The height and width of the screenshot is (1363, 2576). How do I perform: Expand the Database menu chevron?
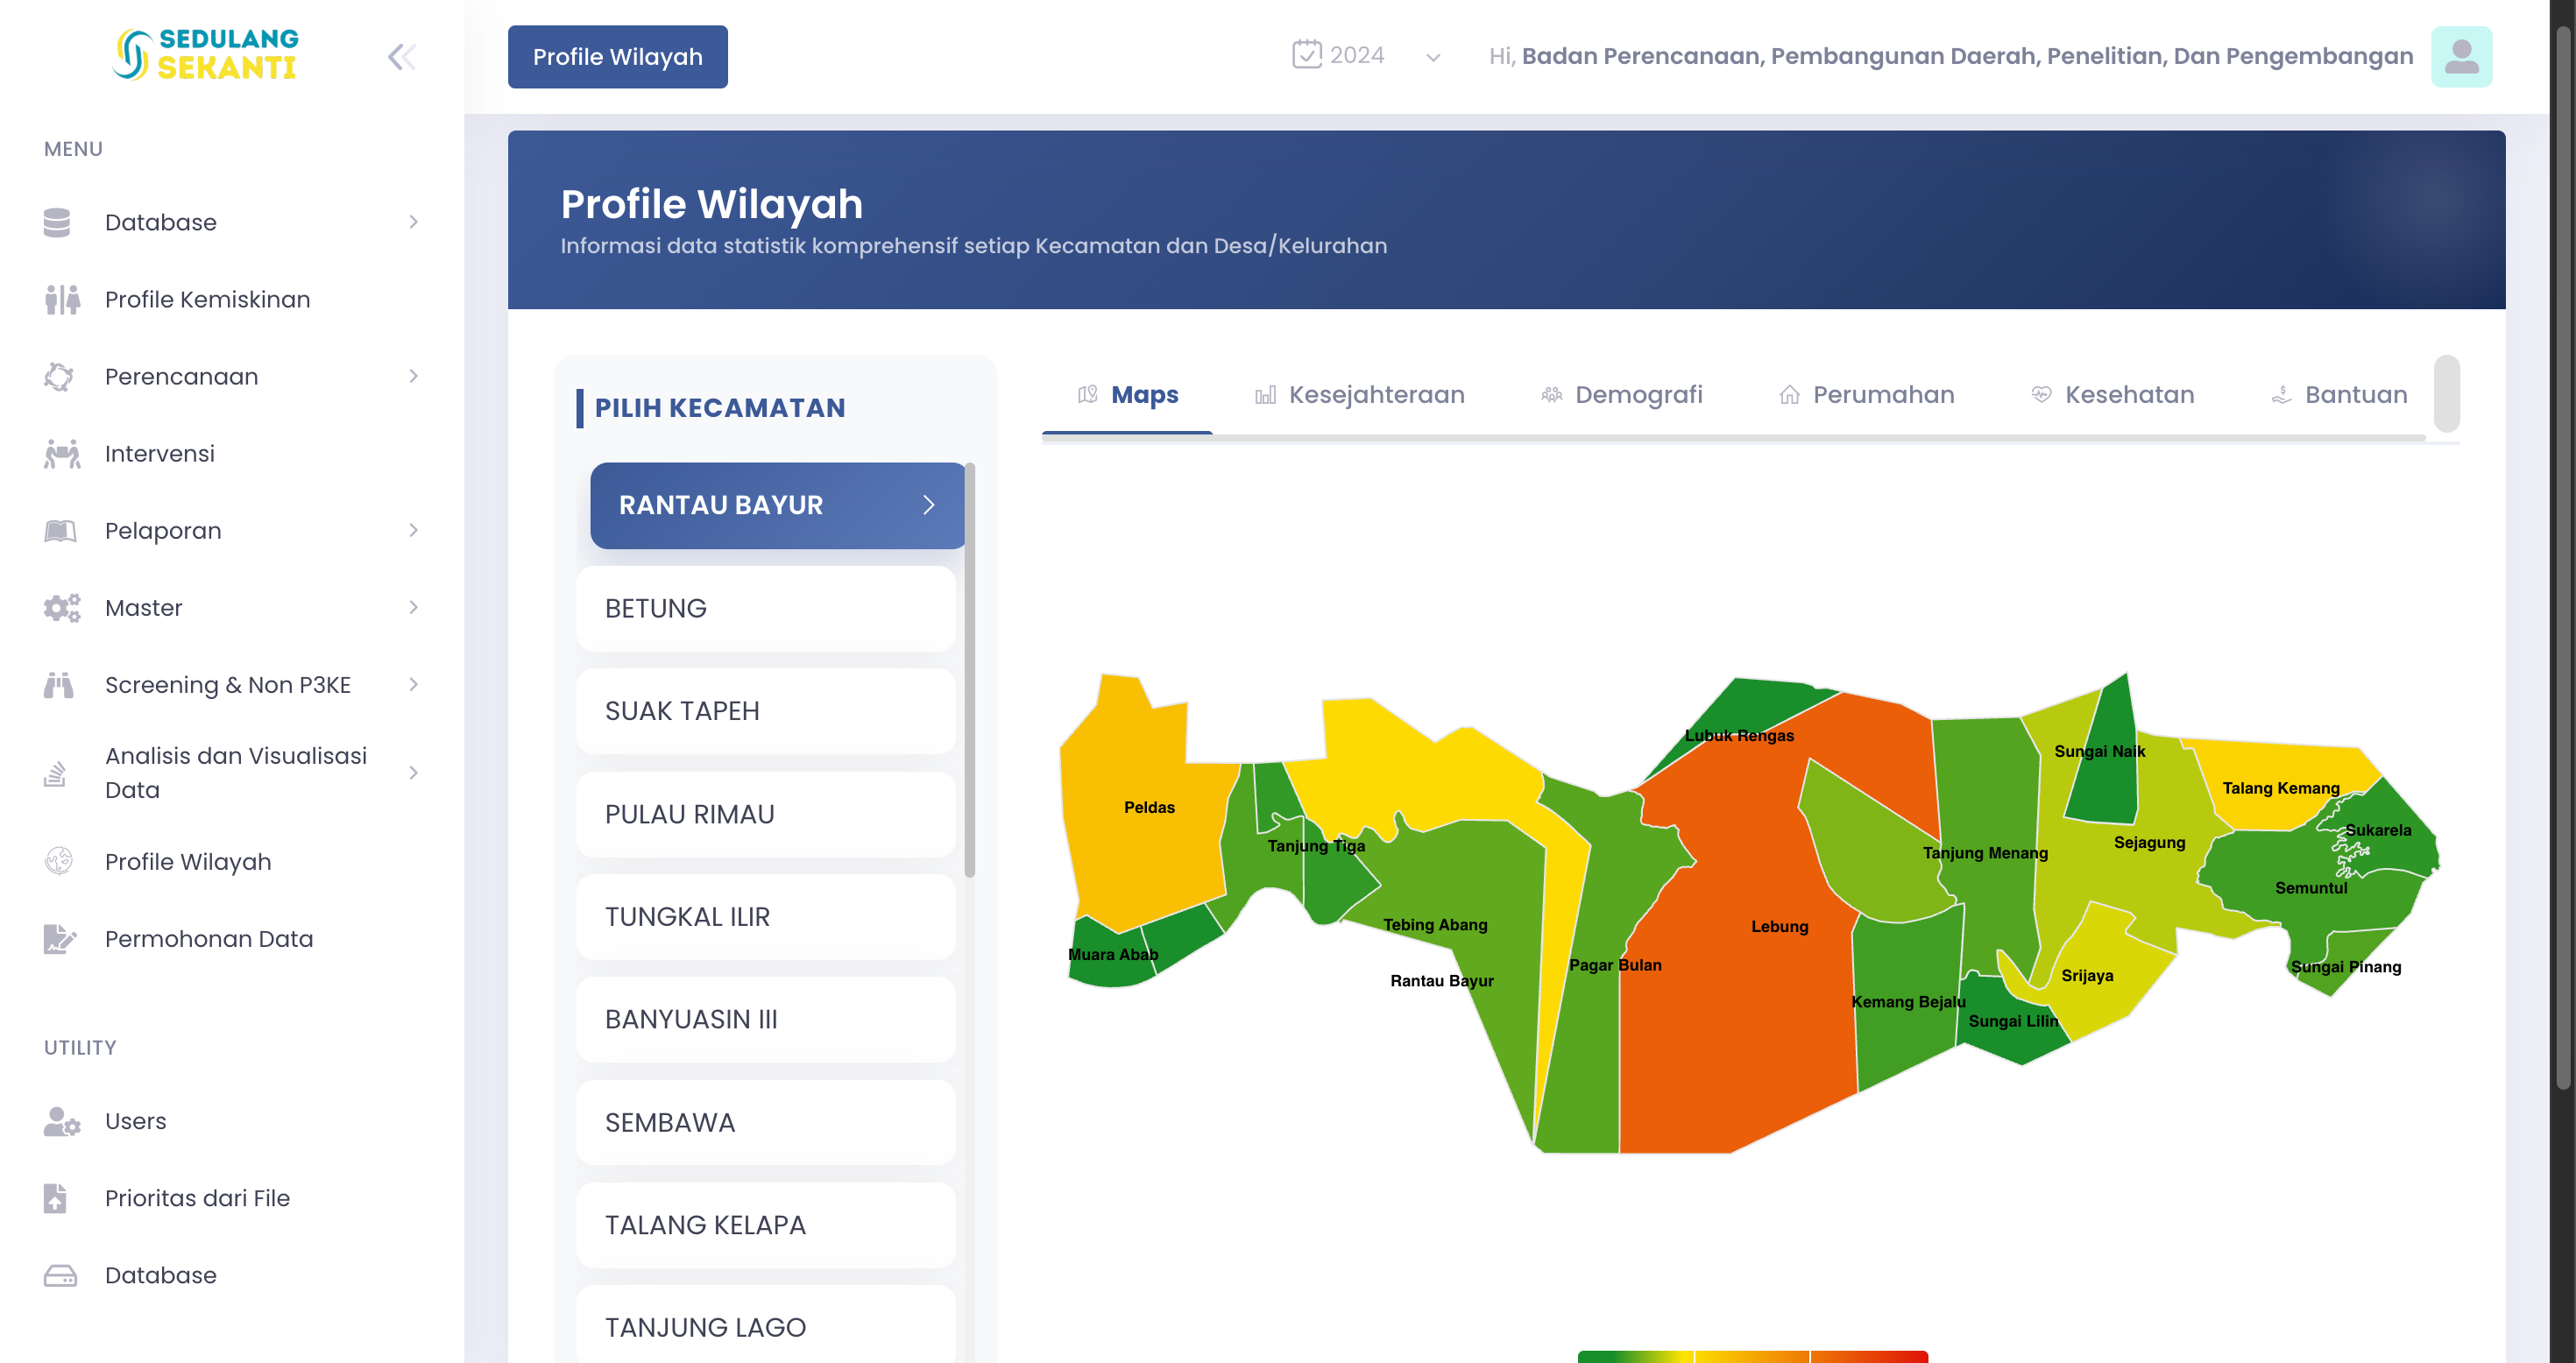[x=413, y=222]
